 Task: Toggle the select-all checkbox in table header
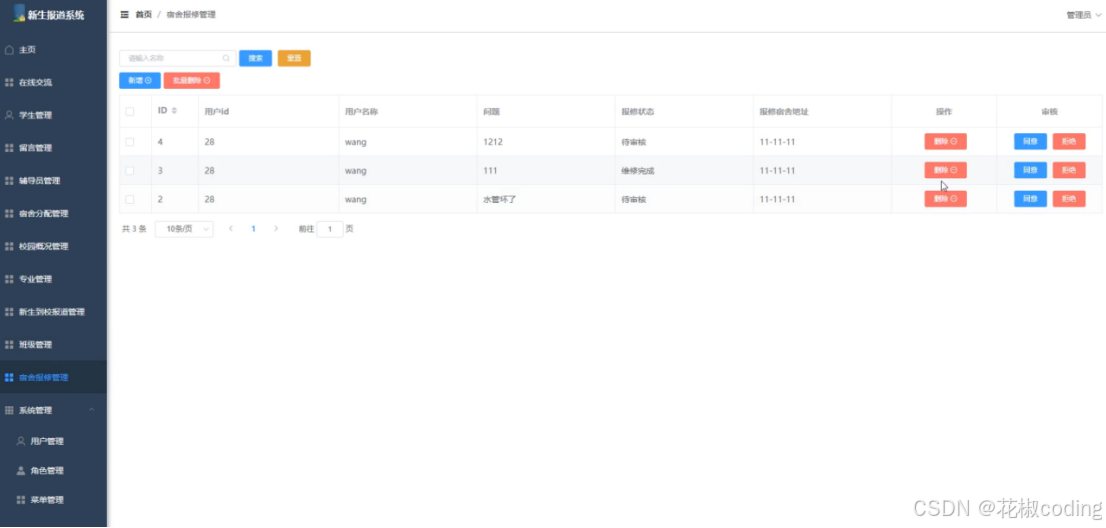pos(130,111)
